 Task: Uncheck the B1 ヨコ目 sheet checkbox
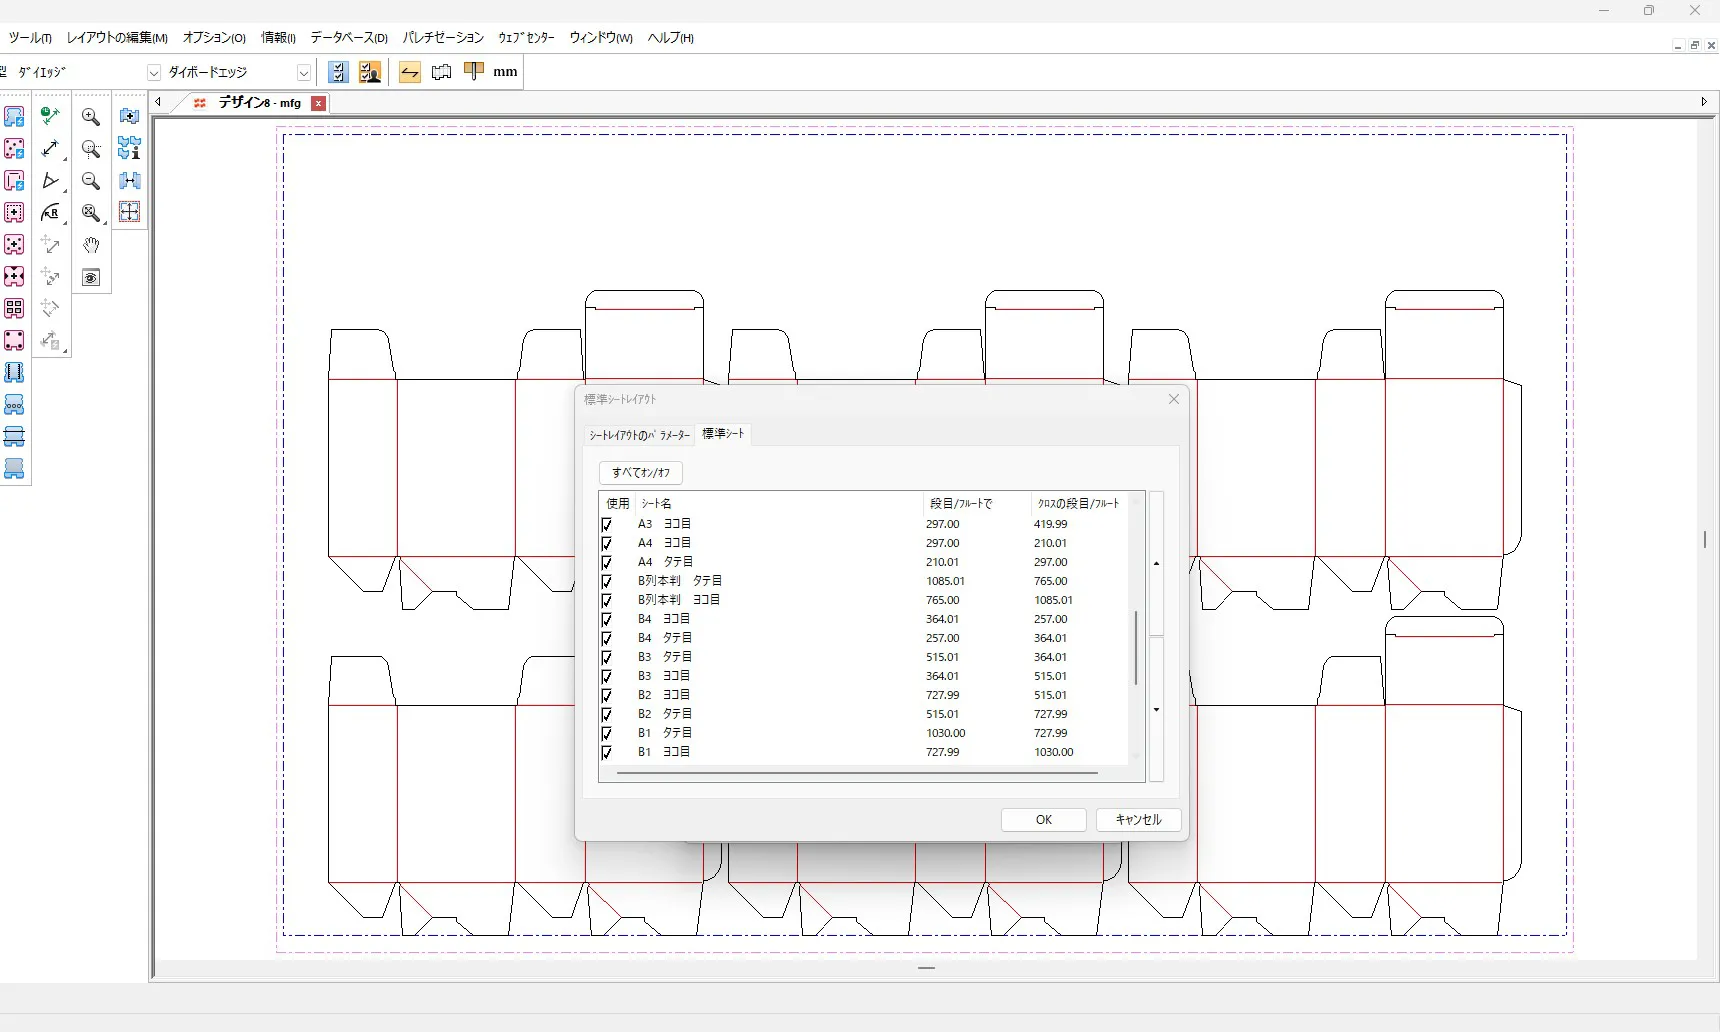(607, 752)
